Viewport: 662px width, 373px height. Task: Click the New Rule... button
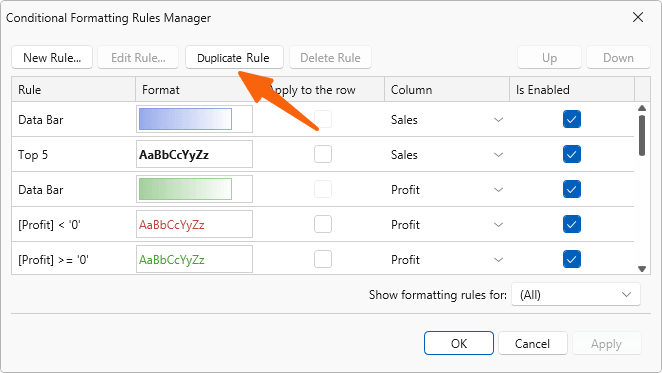52,57
